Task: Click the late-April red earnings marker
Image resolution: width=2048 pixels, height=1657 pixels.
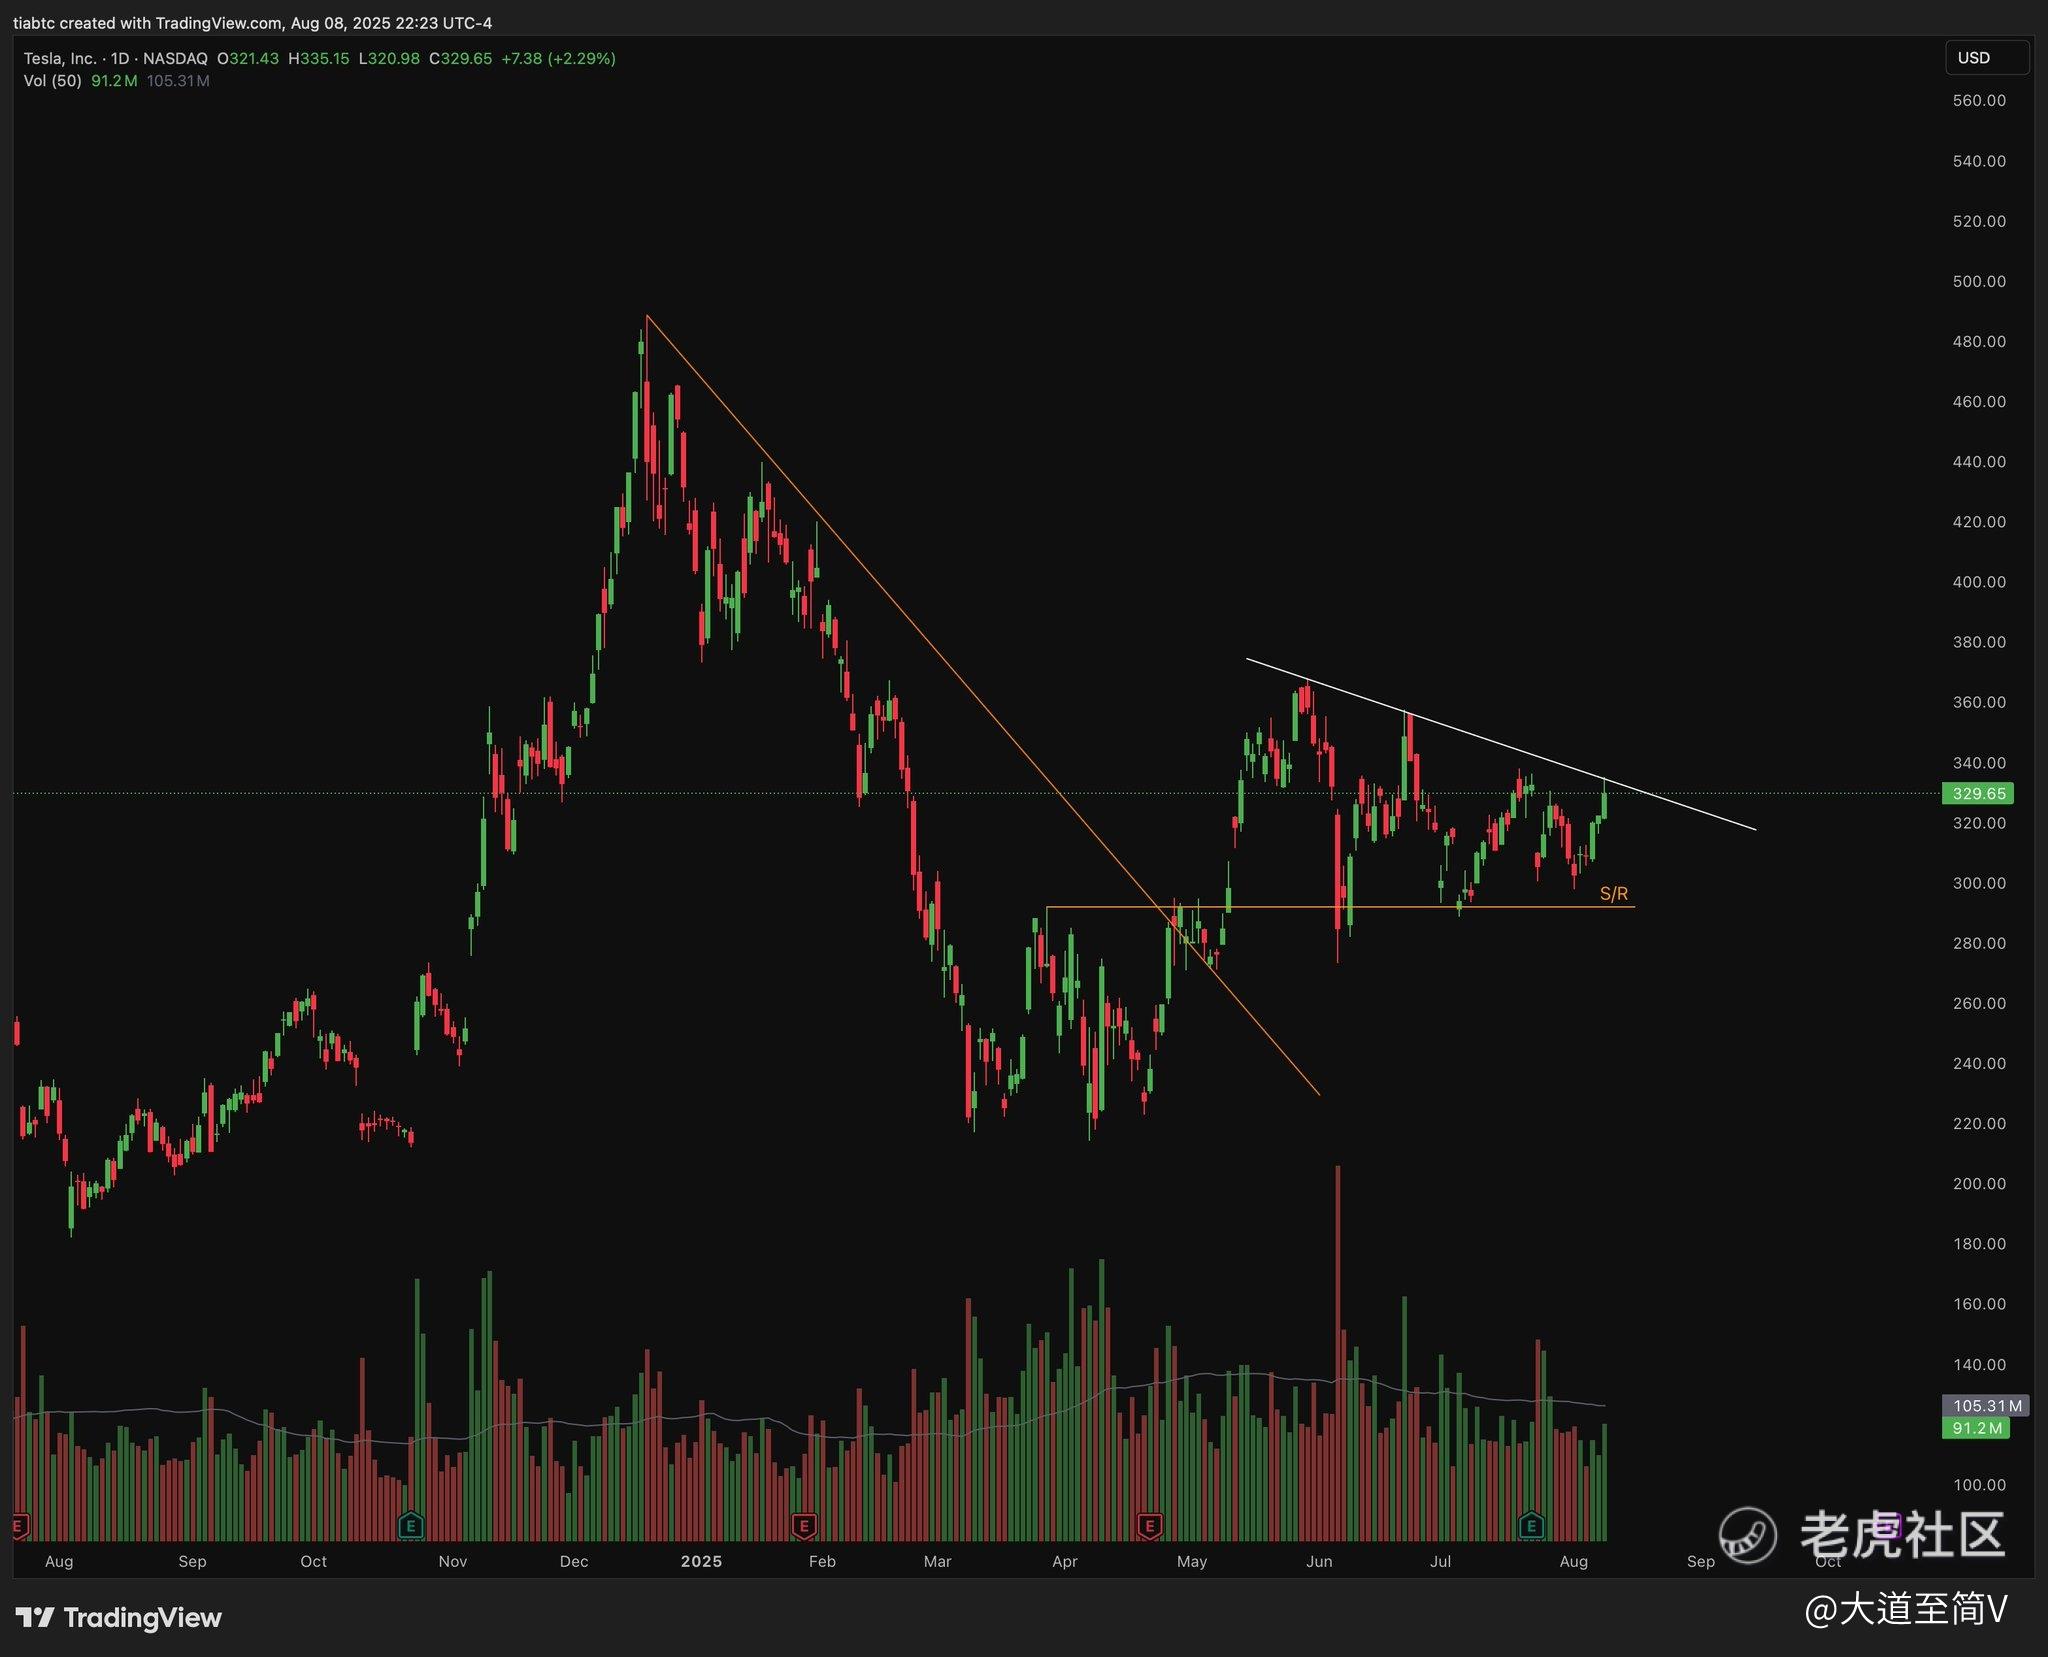Action: [x=1150, y=1526]
